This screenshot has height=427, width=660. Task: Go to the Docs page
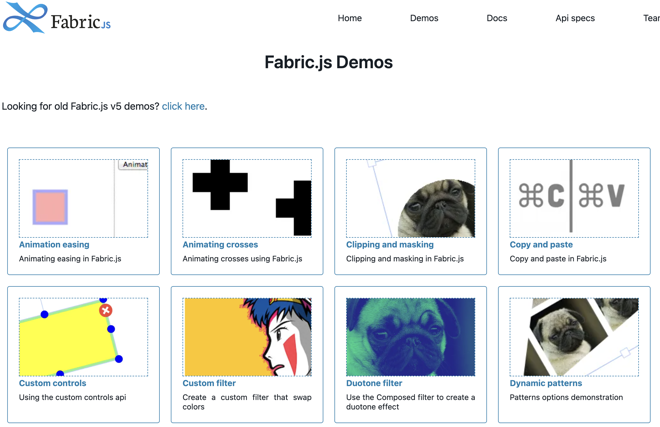tap(497, 18)
